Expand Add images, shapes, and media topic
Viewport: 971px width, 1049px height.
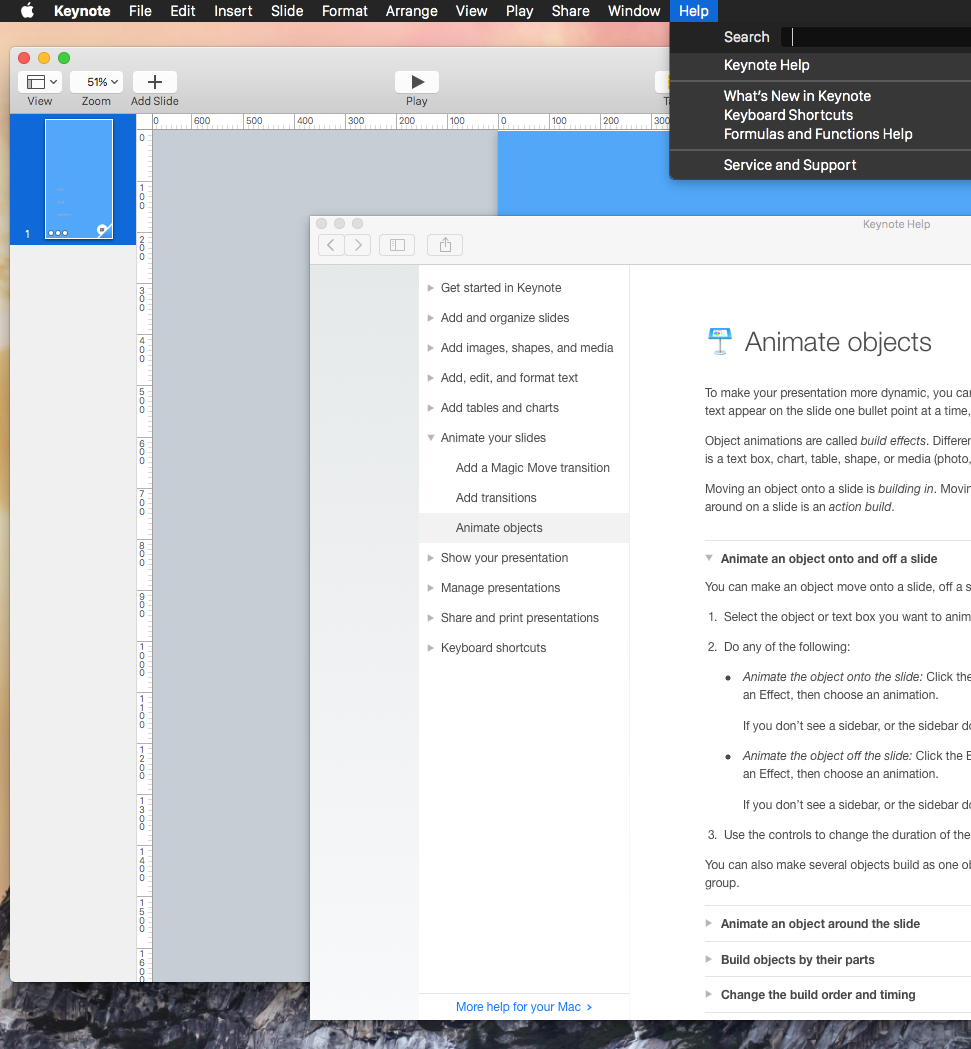point(430,348)
